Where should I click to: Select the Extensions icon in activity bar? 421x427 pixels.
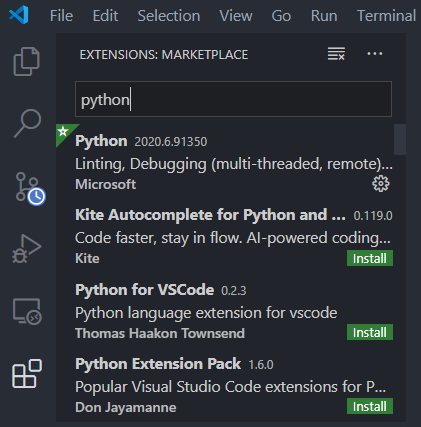click(x=27, y=374)
